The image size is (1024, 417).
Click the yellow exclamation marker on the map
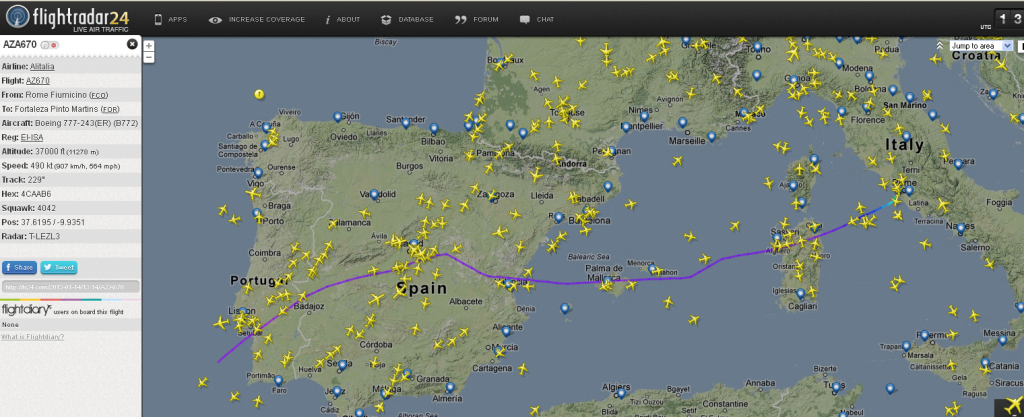click(x=259, y=95)
